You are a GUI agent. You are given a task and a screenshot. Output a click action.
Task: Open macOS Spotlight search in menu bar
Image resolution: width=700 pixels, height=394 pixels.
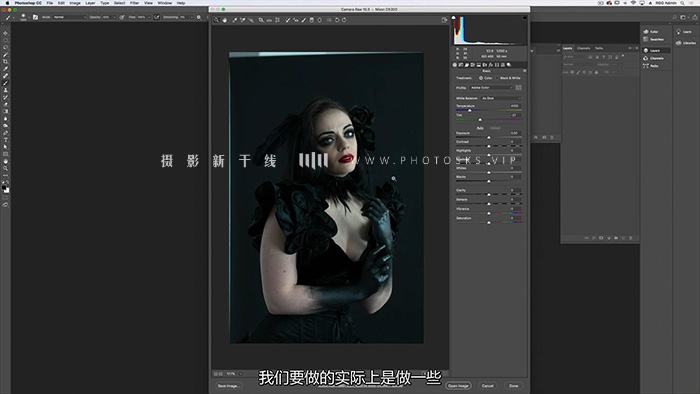[682, 3]
